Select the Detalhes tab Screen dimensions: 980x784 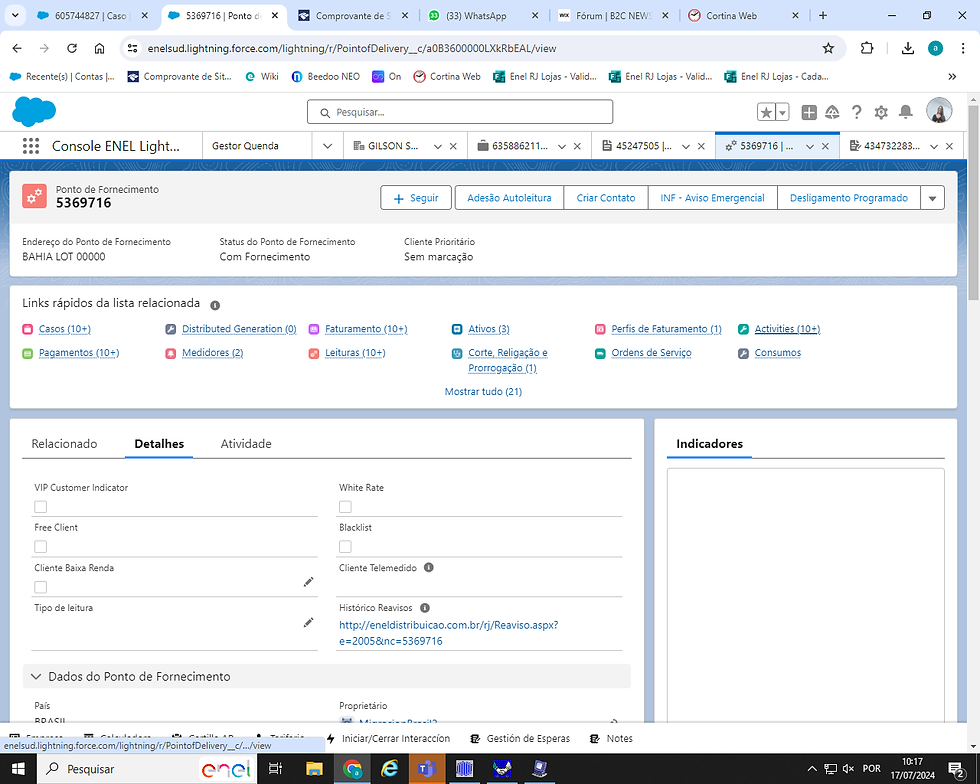coord(159,444)
